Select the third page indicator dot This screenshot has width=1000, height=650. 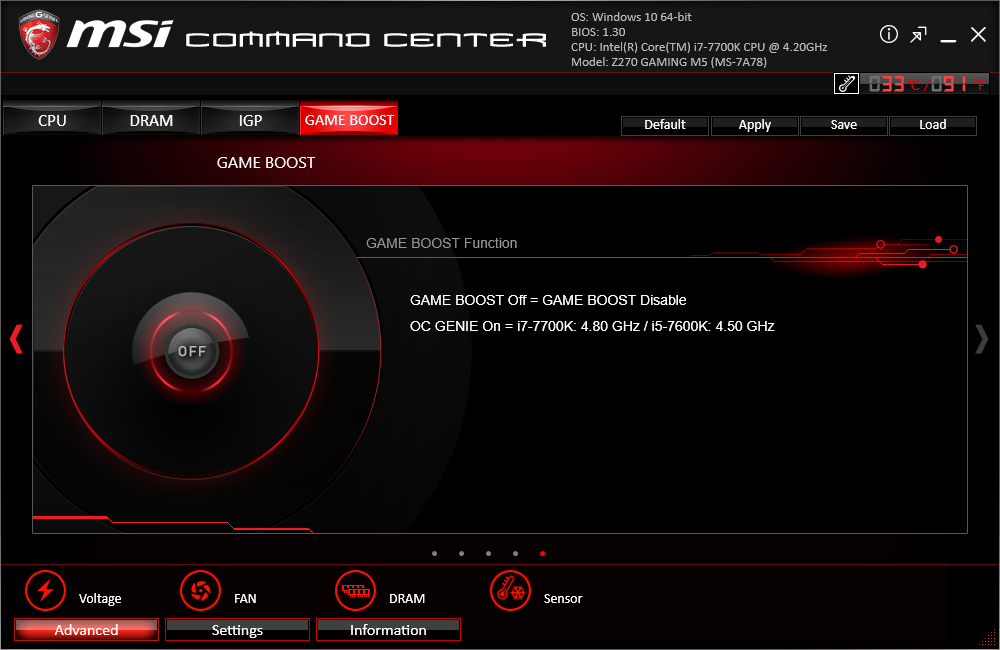pyautogui.click(x=489, y=554)
